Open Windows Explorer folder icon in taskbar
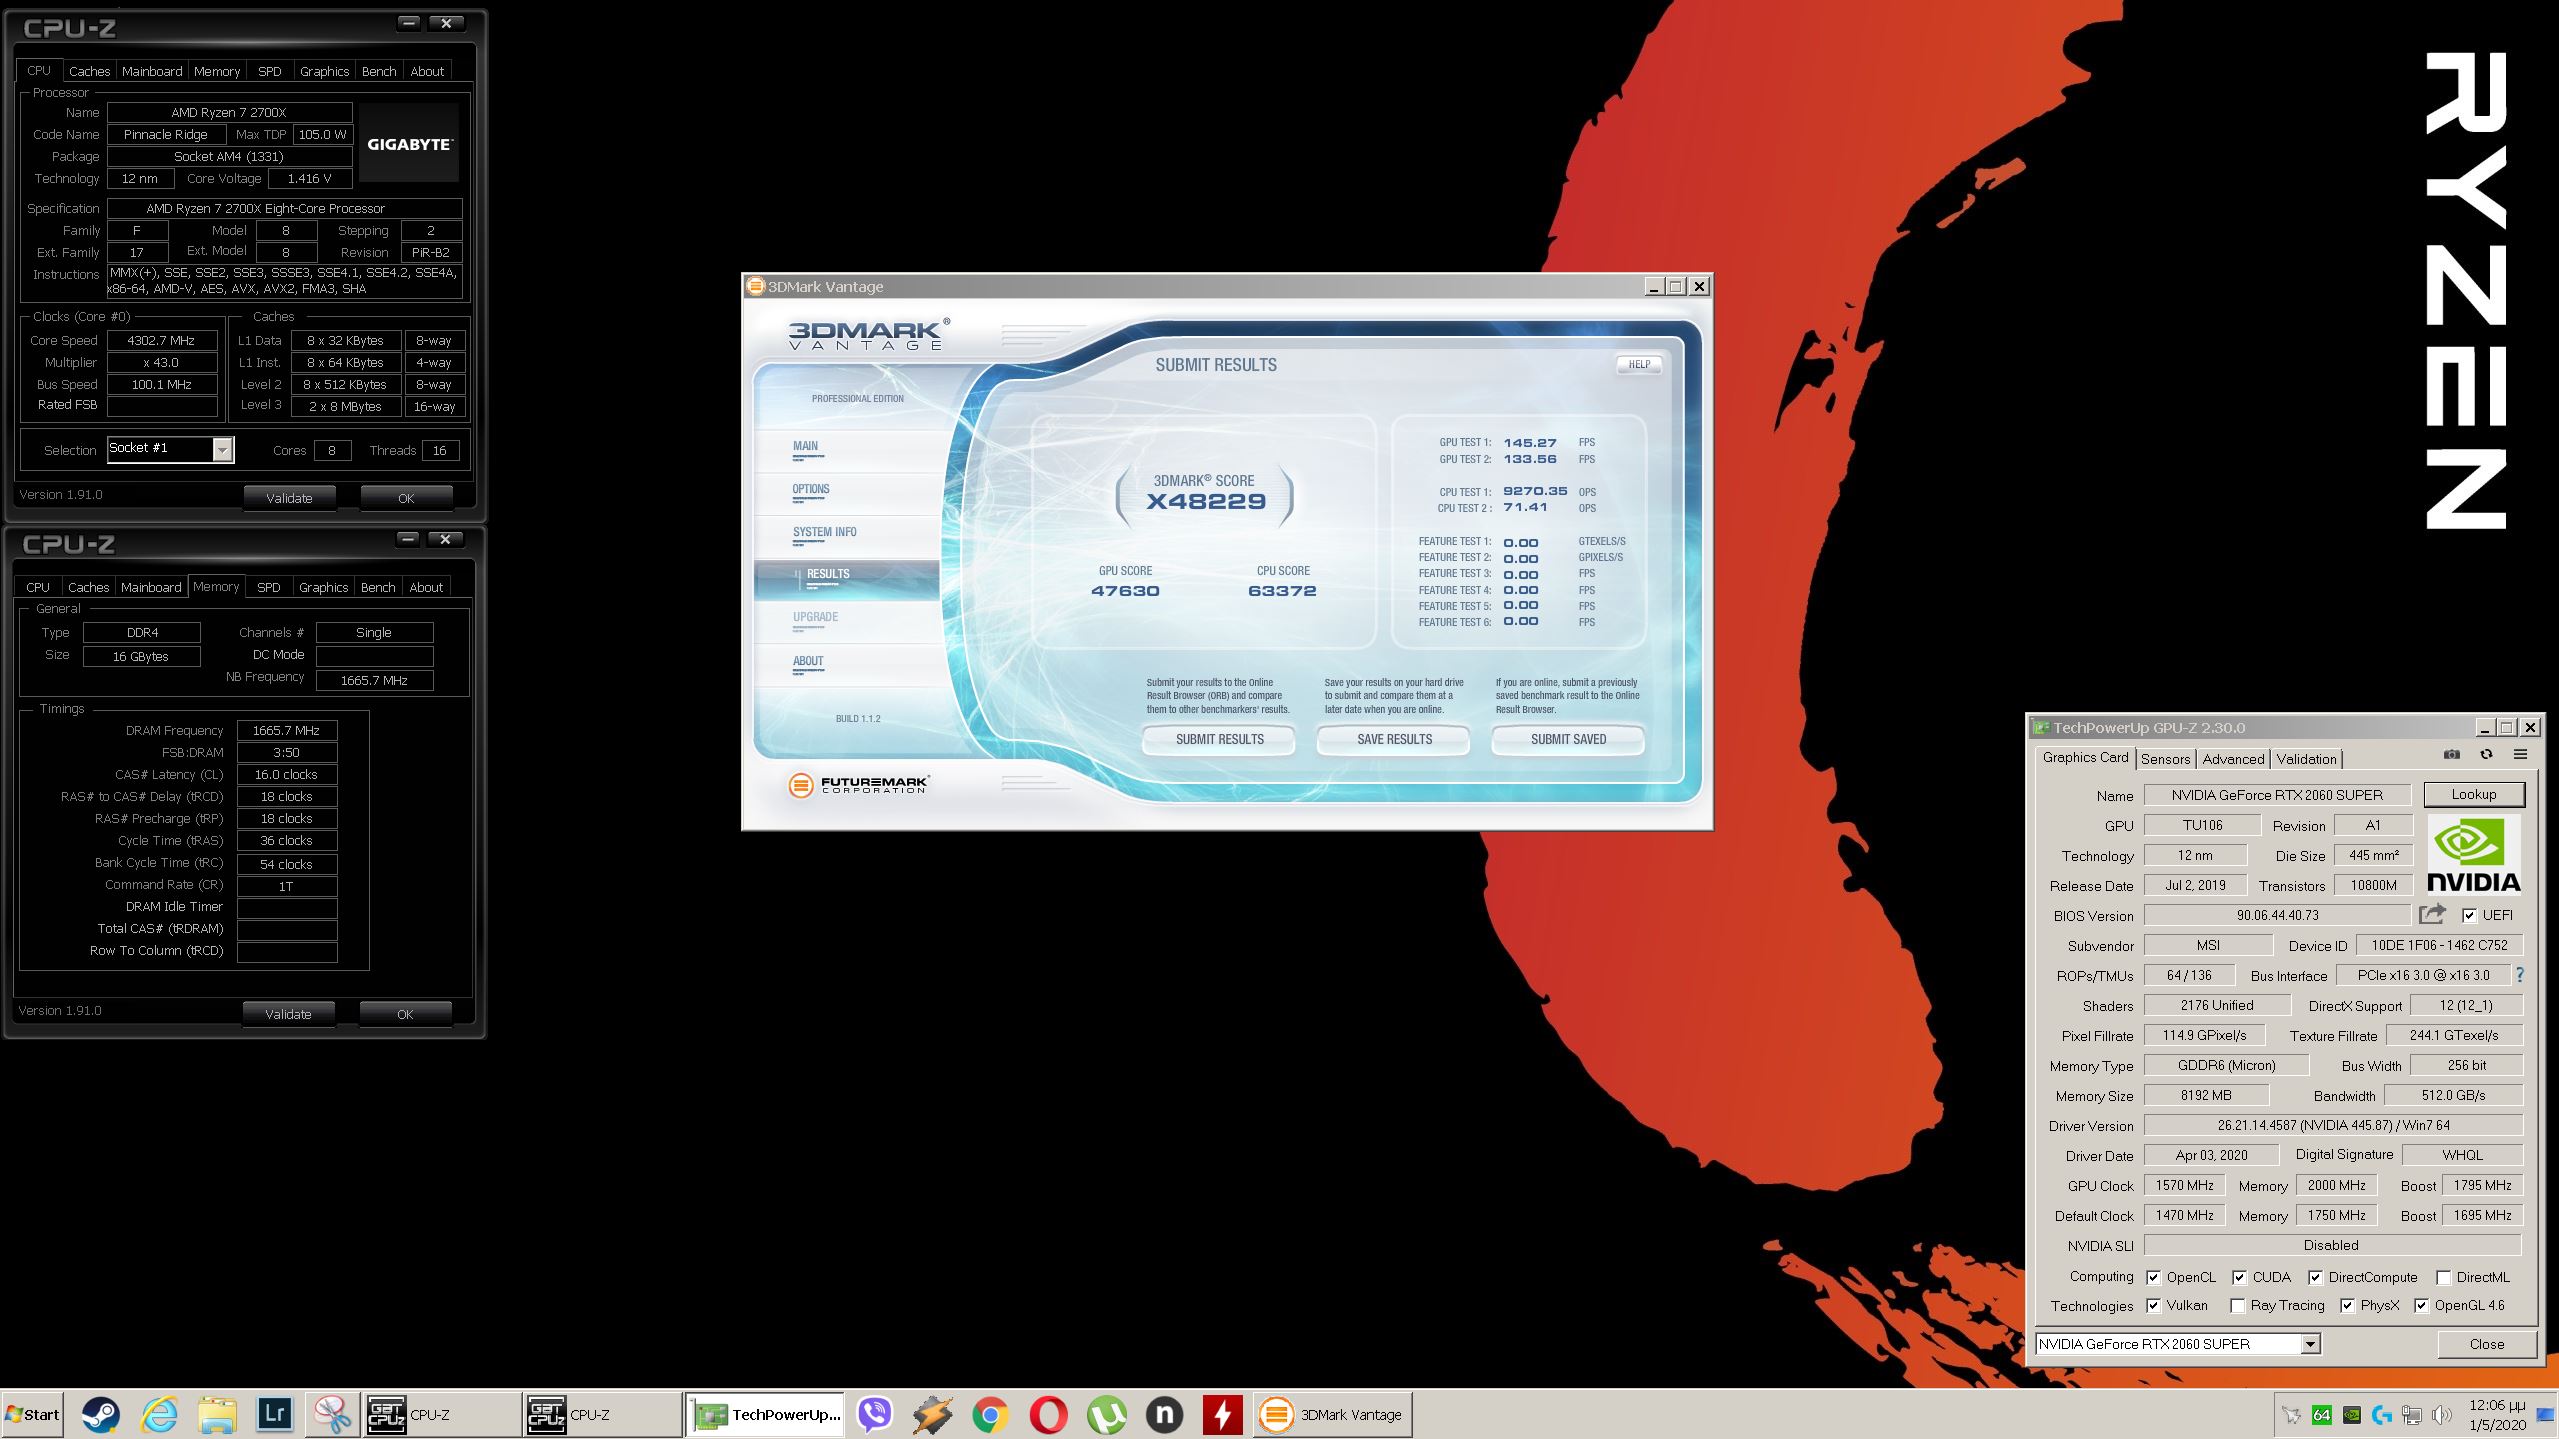 click(x=217, y=1414)
